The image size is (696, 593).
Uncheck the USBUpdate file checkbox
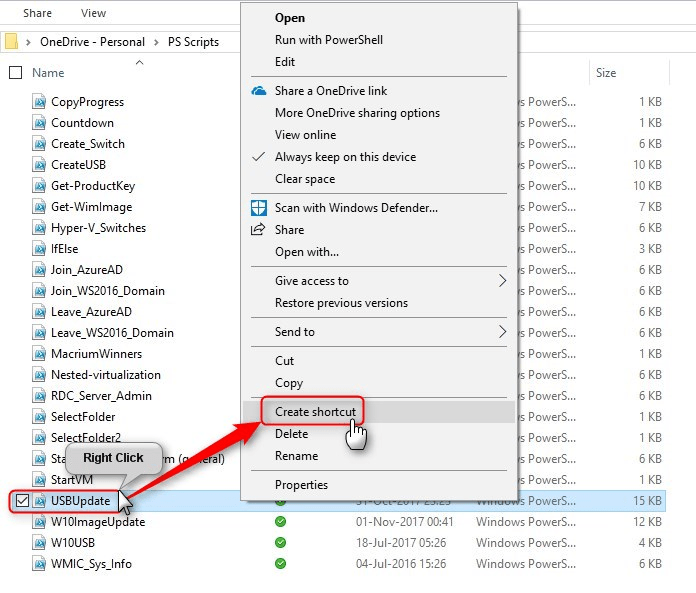point(22,501)
